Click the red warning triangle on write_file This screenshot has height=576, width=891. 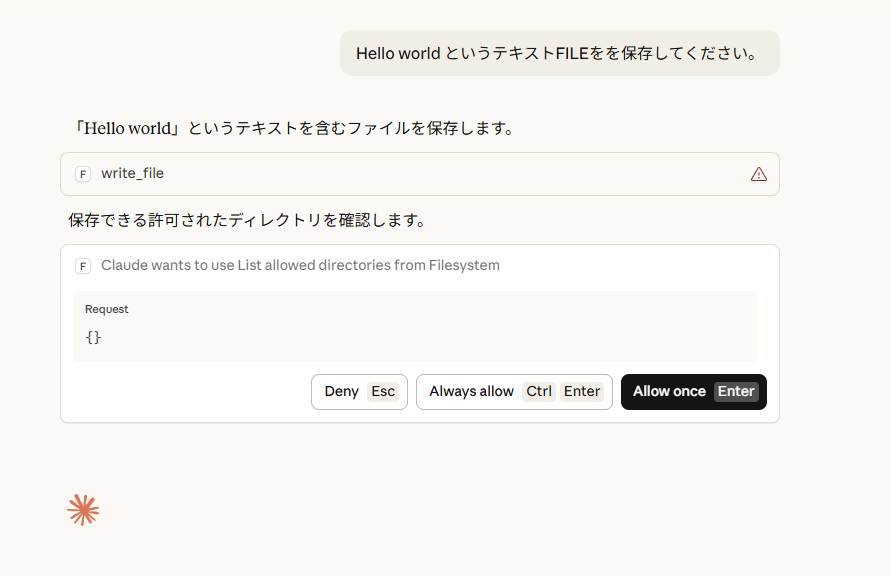pos(758,174)
